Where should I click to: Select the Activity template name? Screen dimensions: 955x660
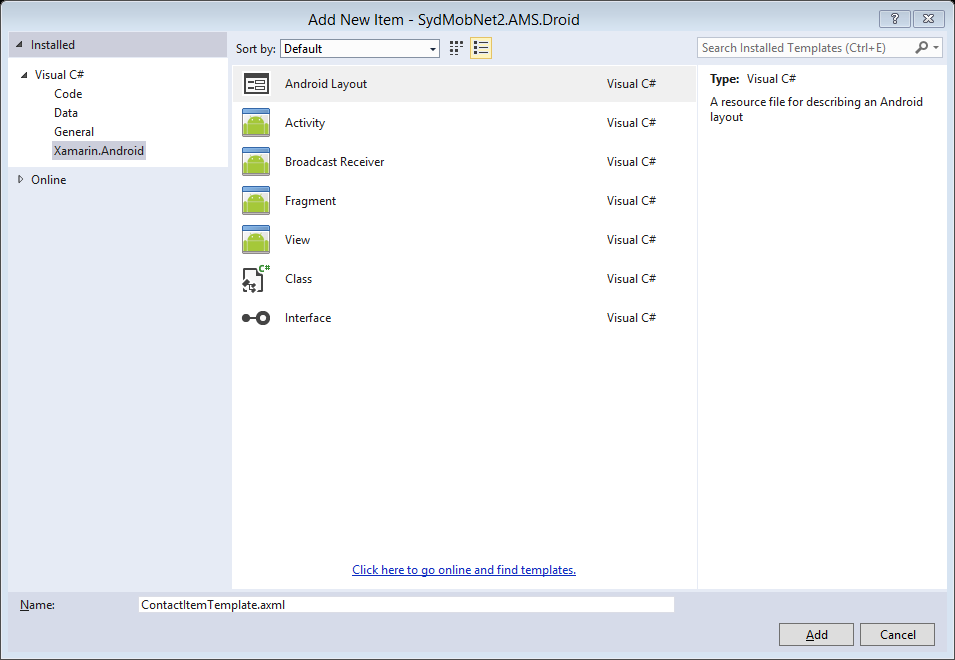[305, 123]
